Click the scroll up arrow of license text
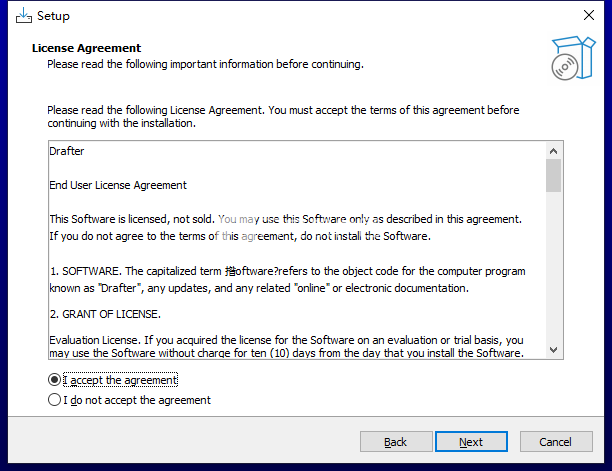Viewport: 612px width, 471px height. point(553,151)
